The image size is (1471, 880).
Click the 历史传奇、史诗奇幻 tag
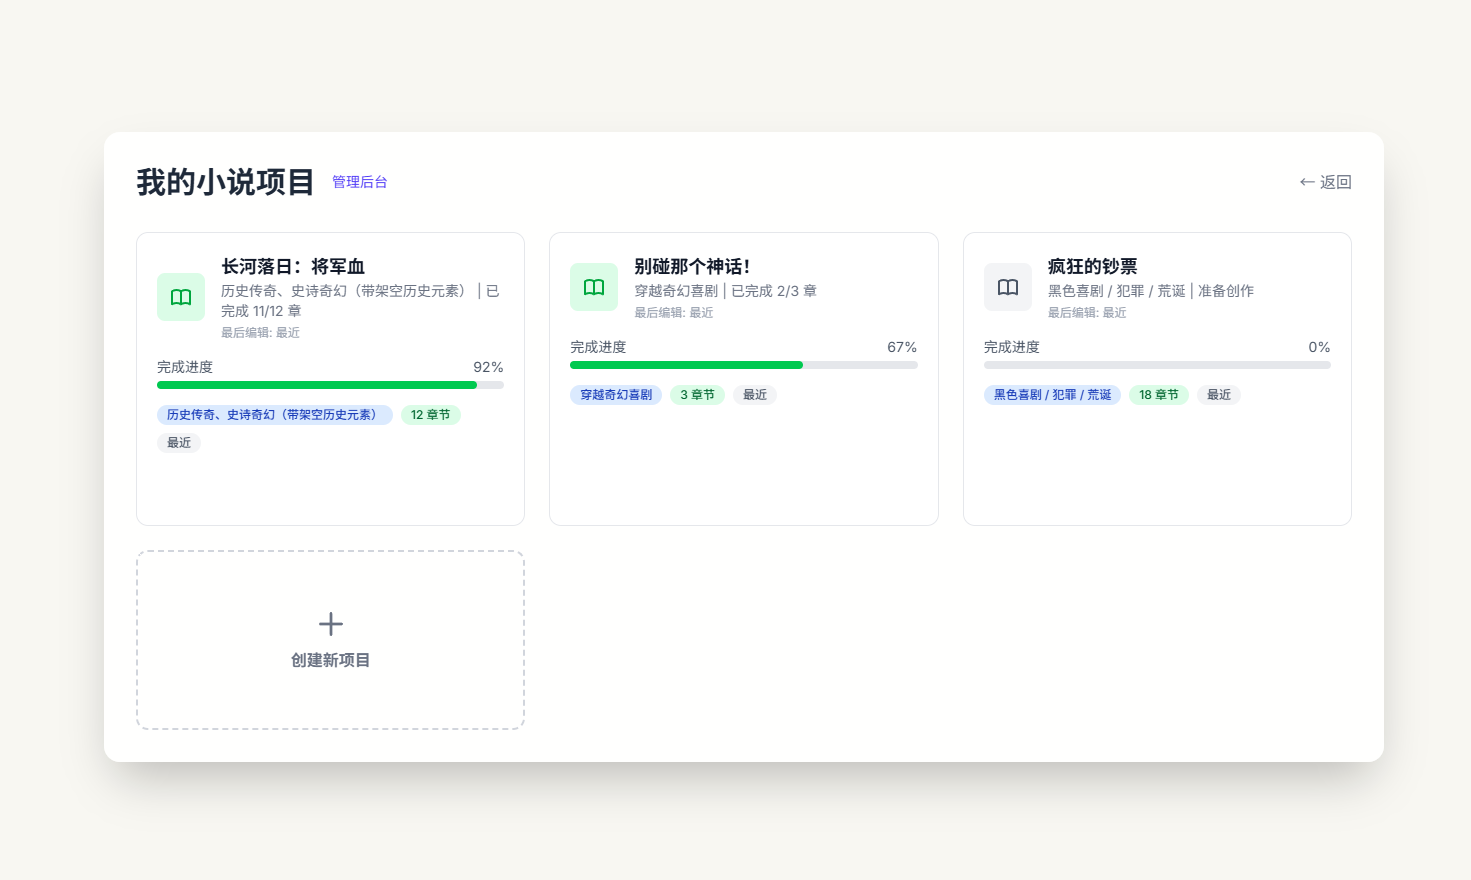click(274, 415)
